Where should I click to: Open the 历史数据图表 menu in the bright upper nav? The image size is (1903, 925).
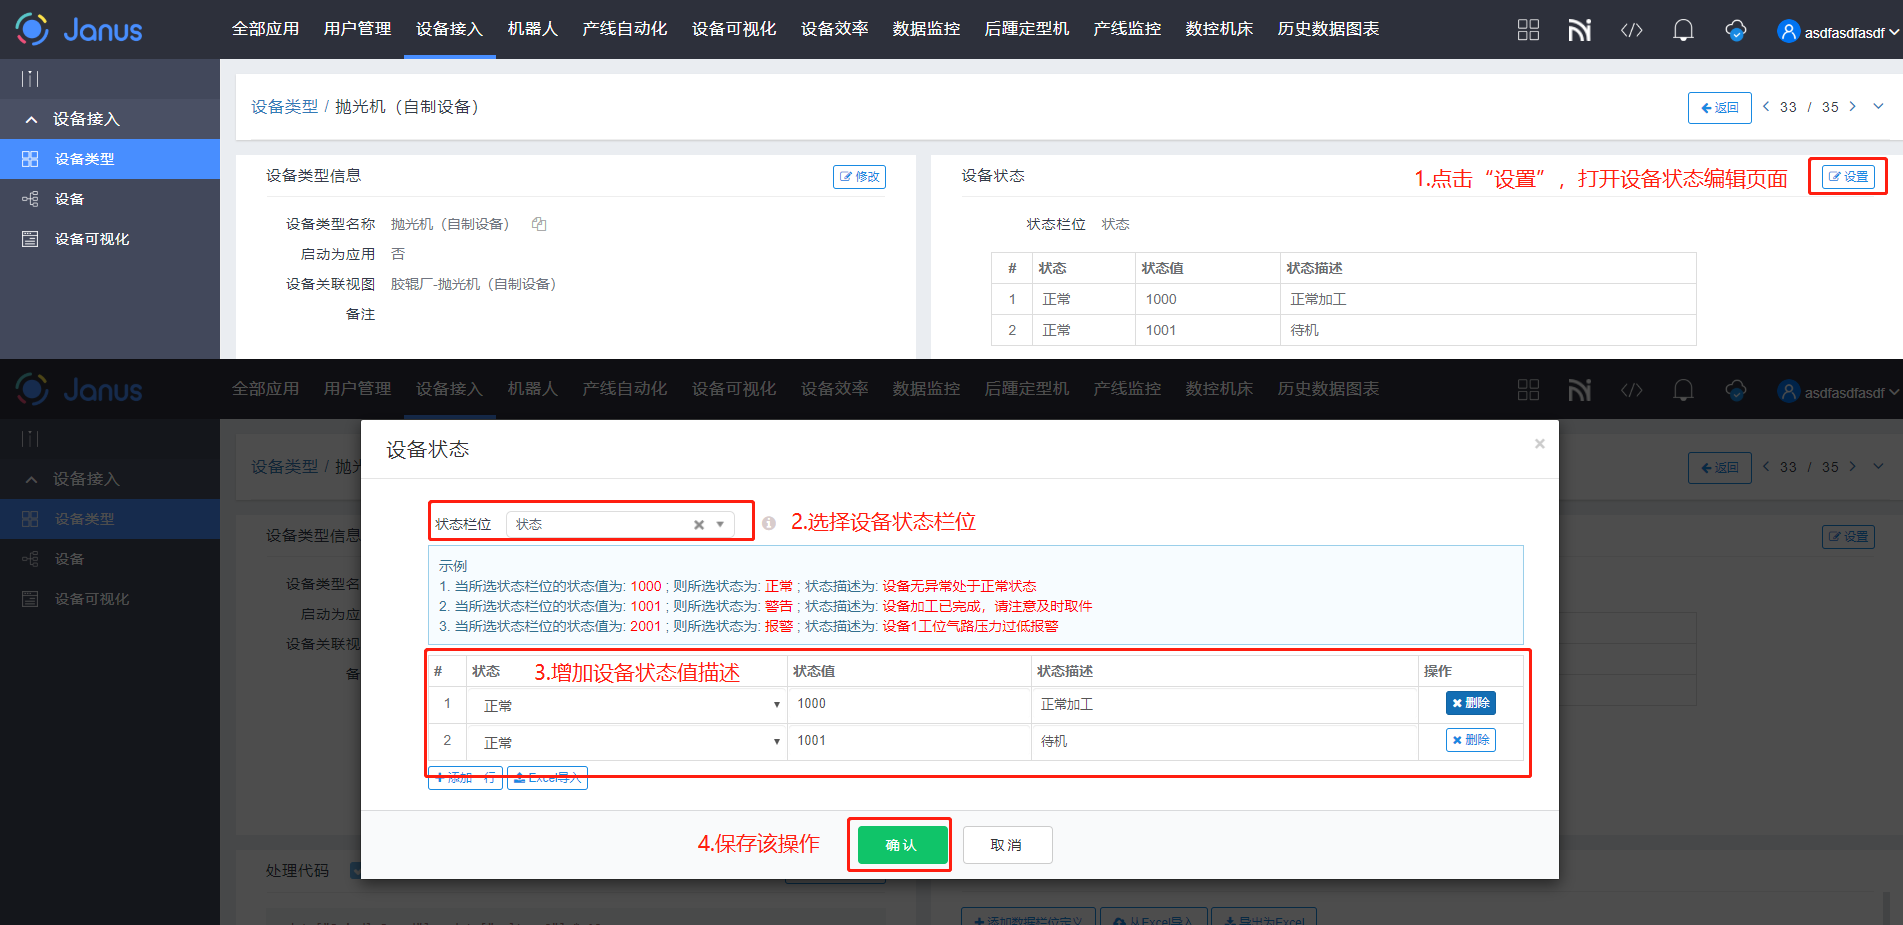(x=1328, y=29)
